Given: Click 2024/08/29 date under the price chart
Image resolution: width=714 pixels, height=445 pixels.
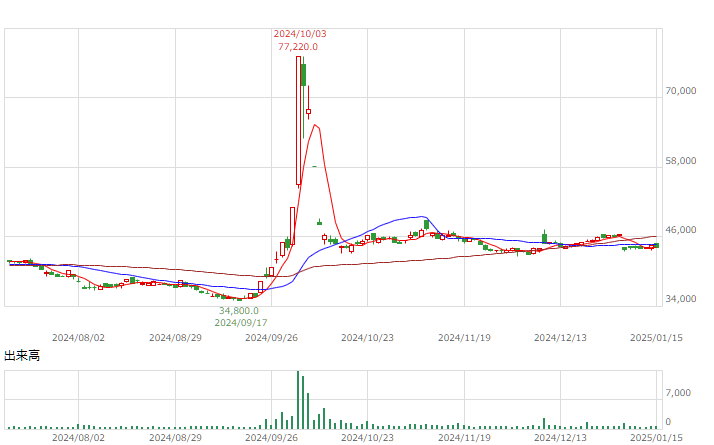Looking at the screenshot, I should [x=175, y=338].
